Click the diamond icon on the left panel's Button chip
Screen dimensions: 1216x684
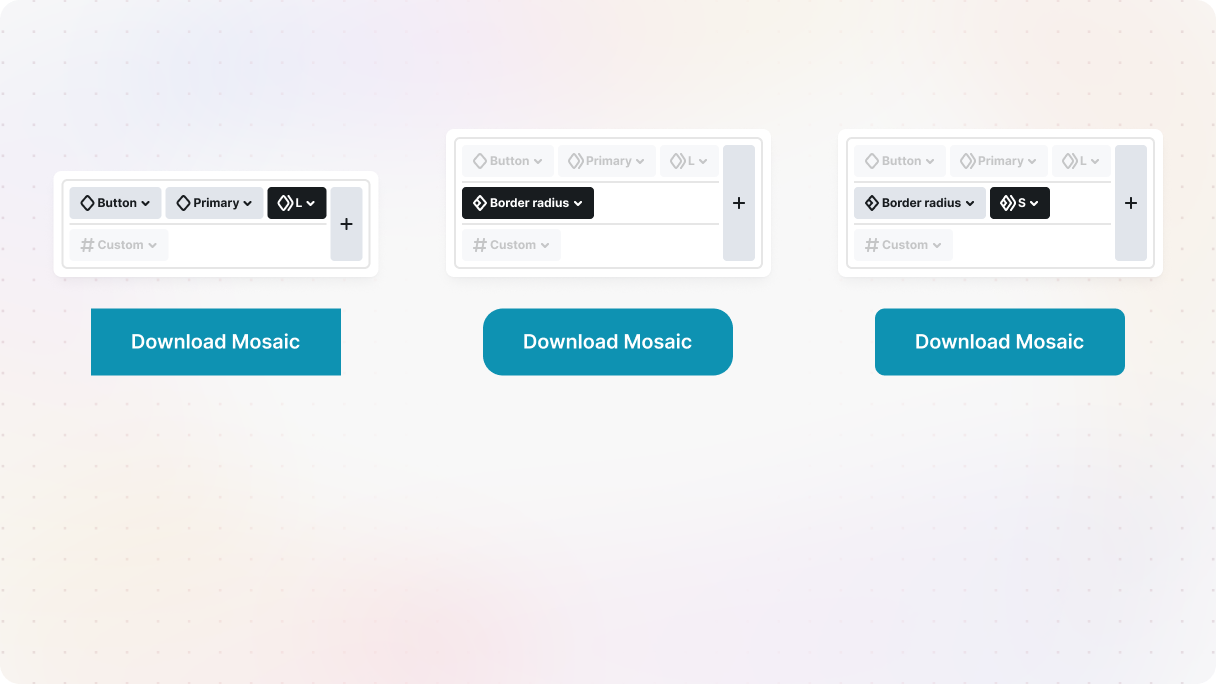tap(87, 203)
